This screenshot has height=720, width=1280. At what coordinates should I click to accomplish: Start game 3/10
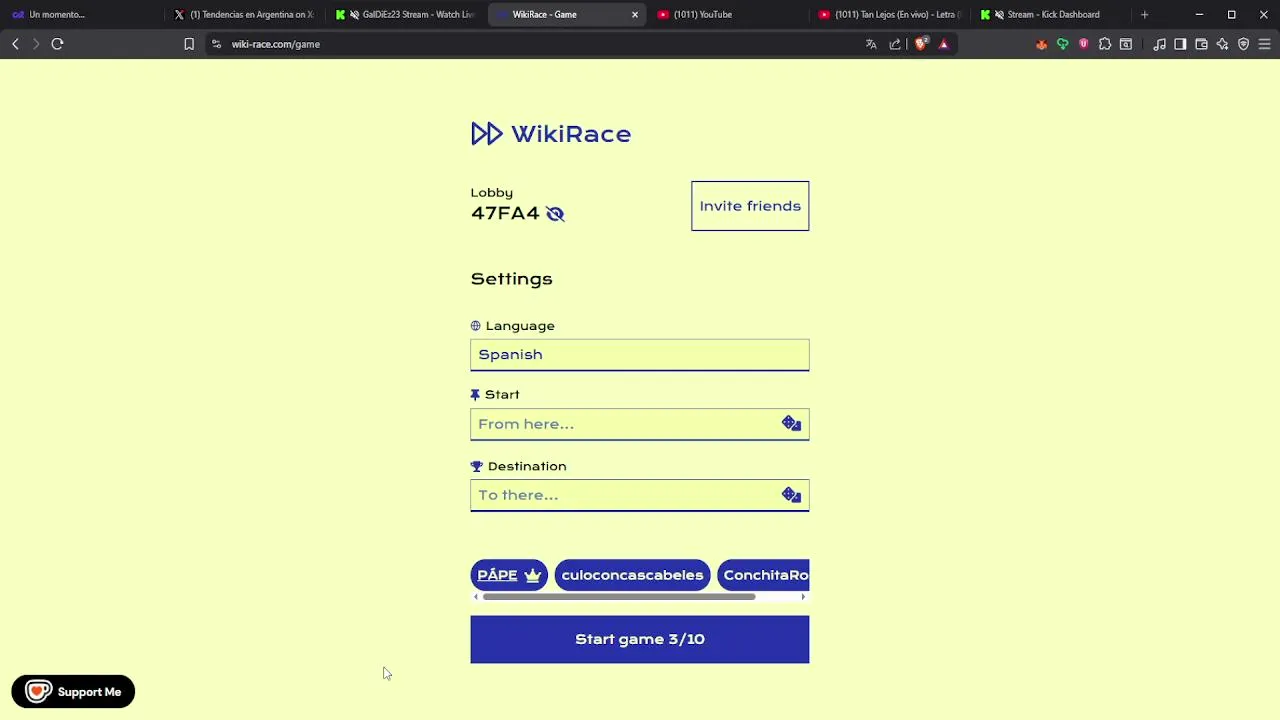click(x=640, y=639)
